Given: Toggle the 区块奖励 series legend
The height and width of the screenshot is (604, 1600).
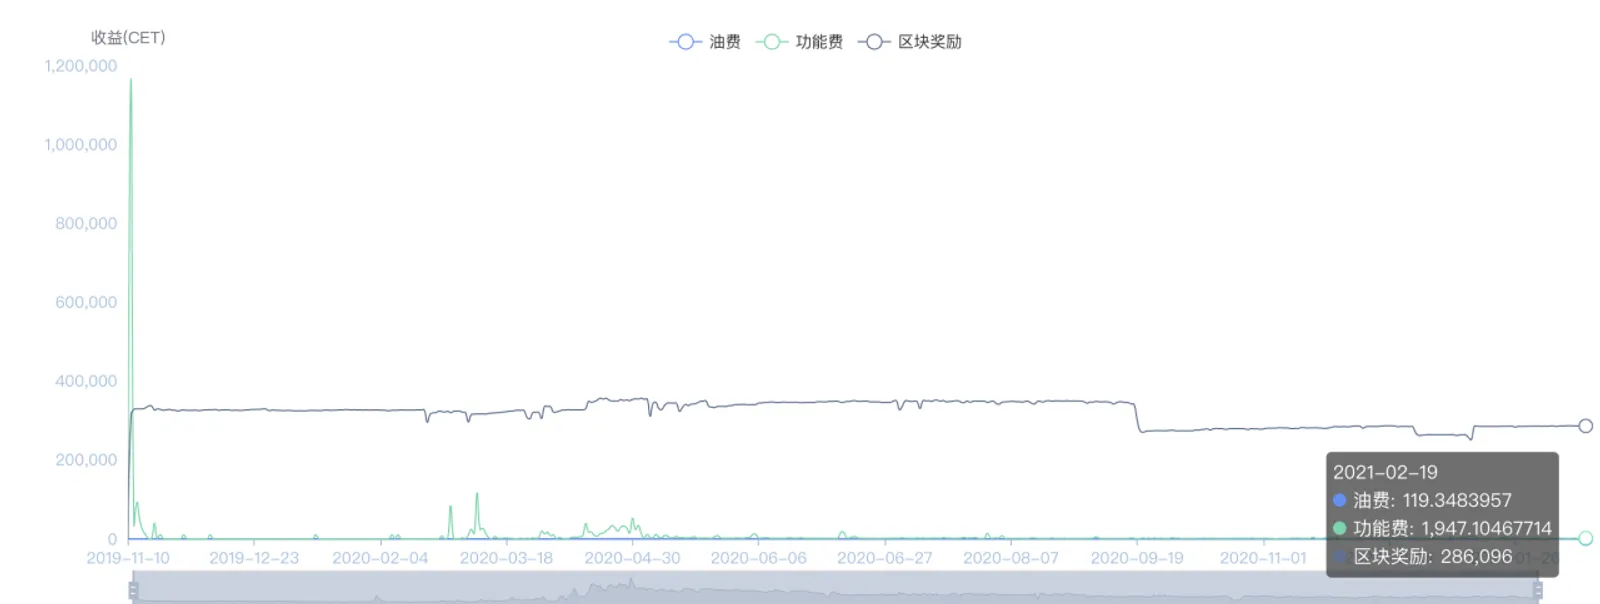Looking at the screenshot, I should coord(909,42).
